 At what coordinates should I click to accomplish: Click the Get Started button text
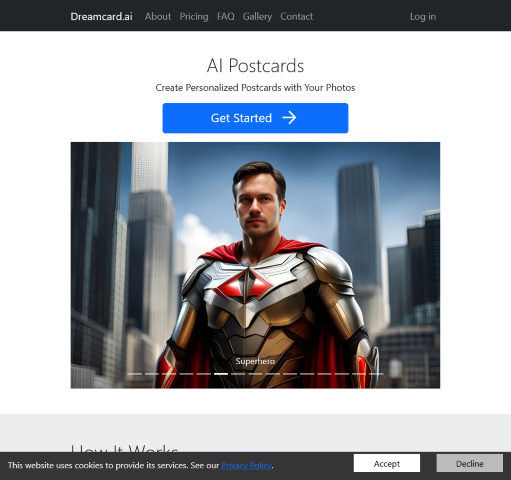click(241, 118)
